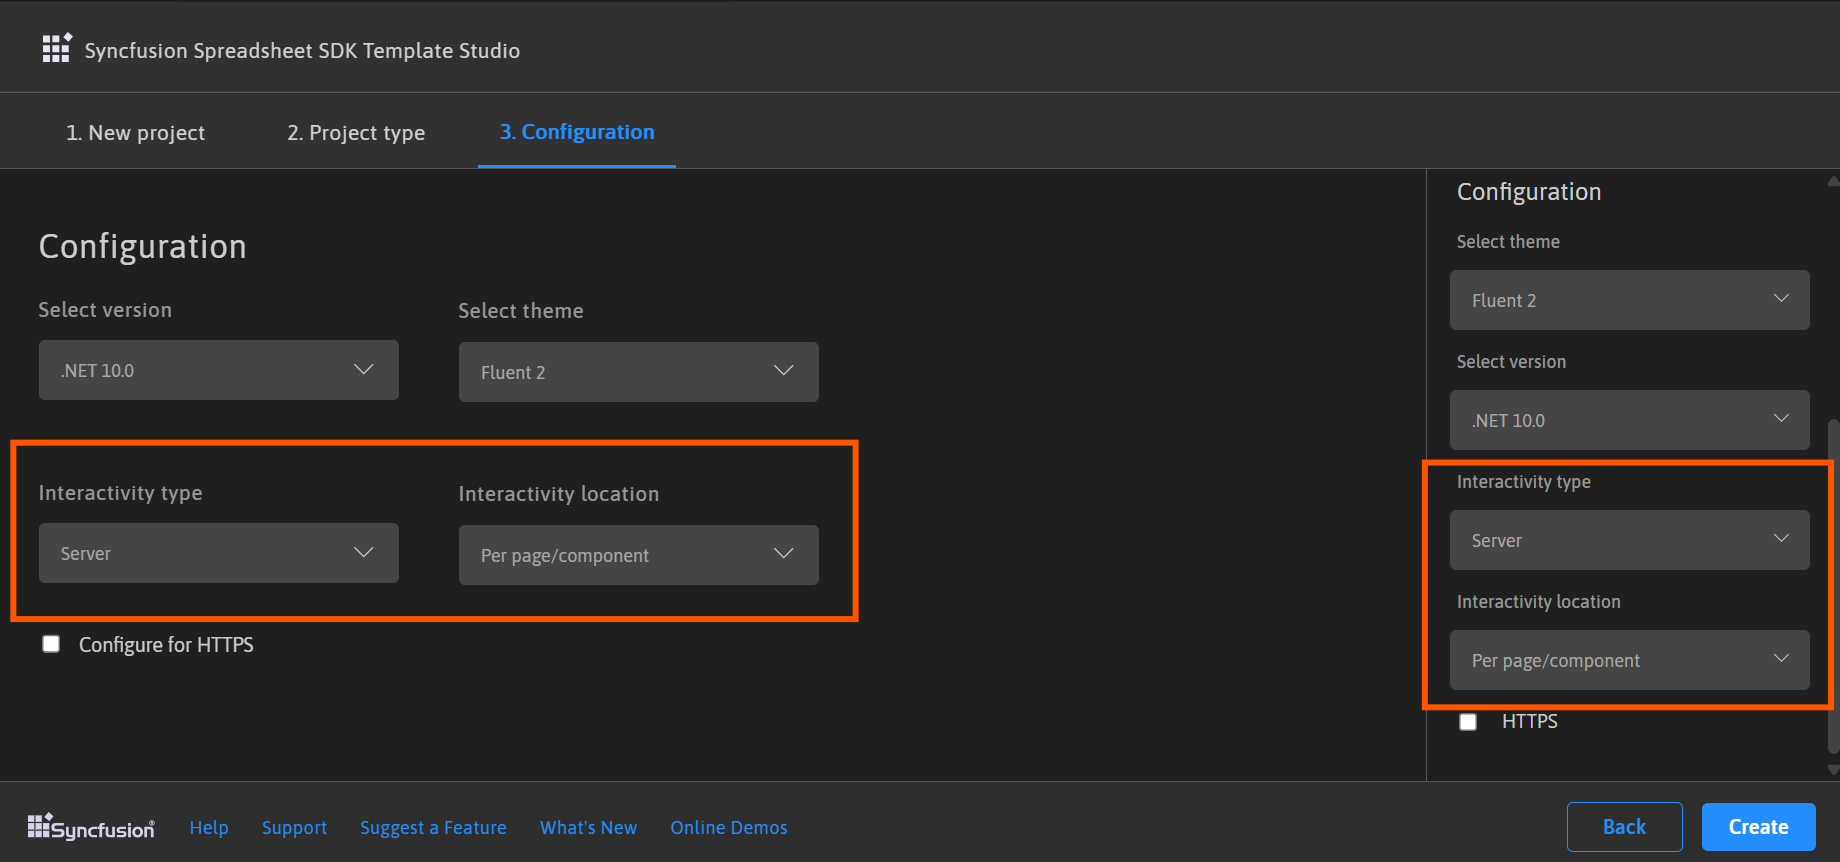Open the side panel Fluent 2 theme dropdown
Screen dimensions: 1840x862
coord(1630,300)
